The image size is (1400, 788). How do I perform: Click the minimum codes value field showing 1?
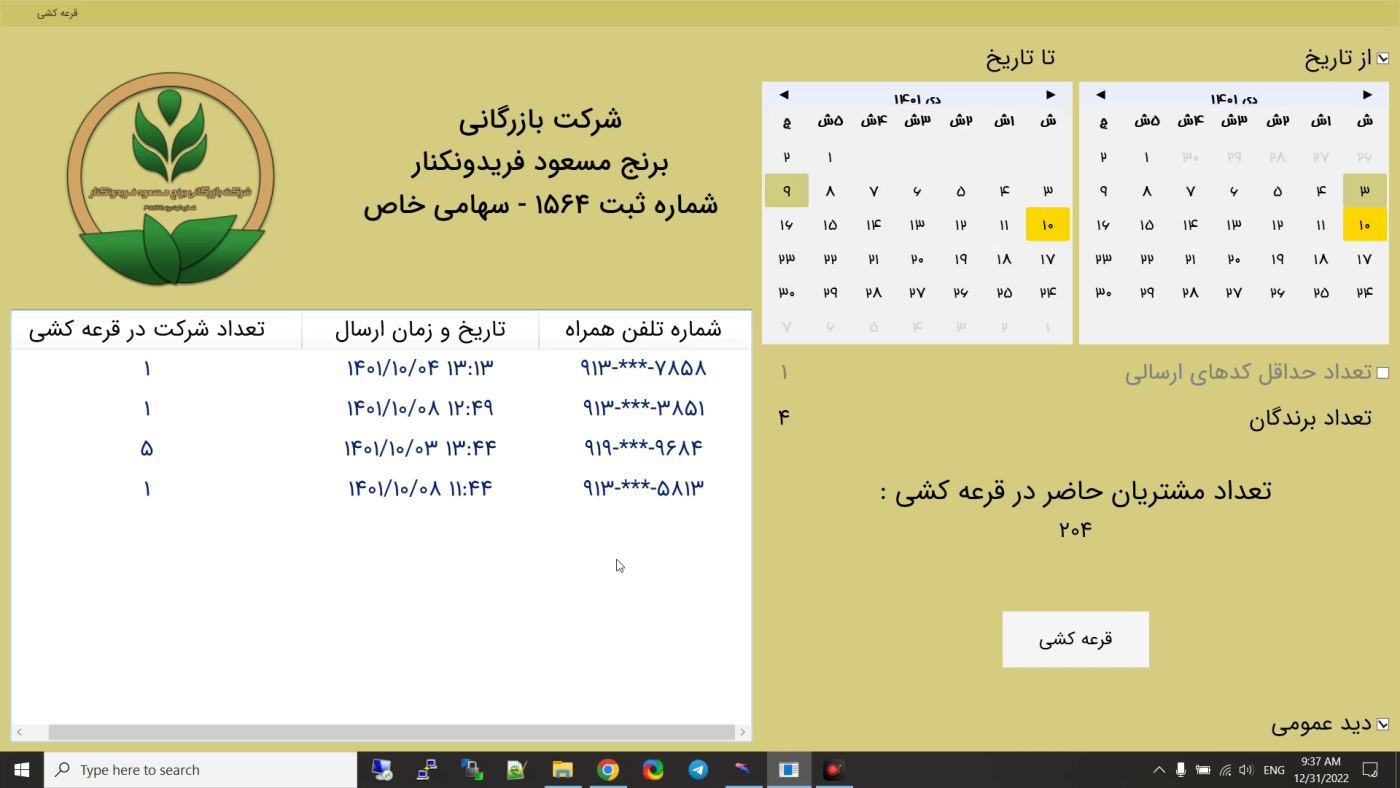(784, 373)
